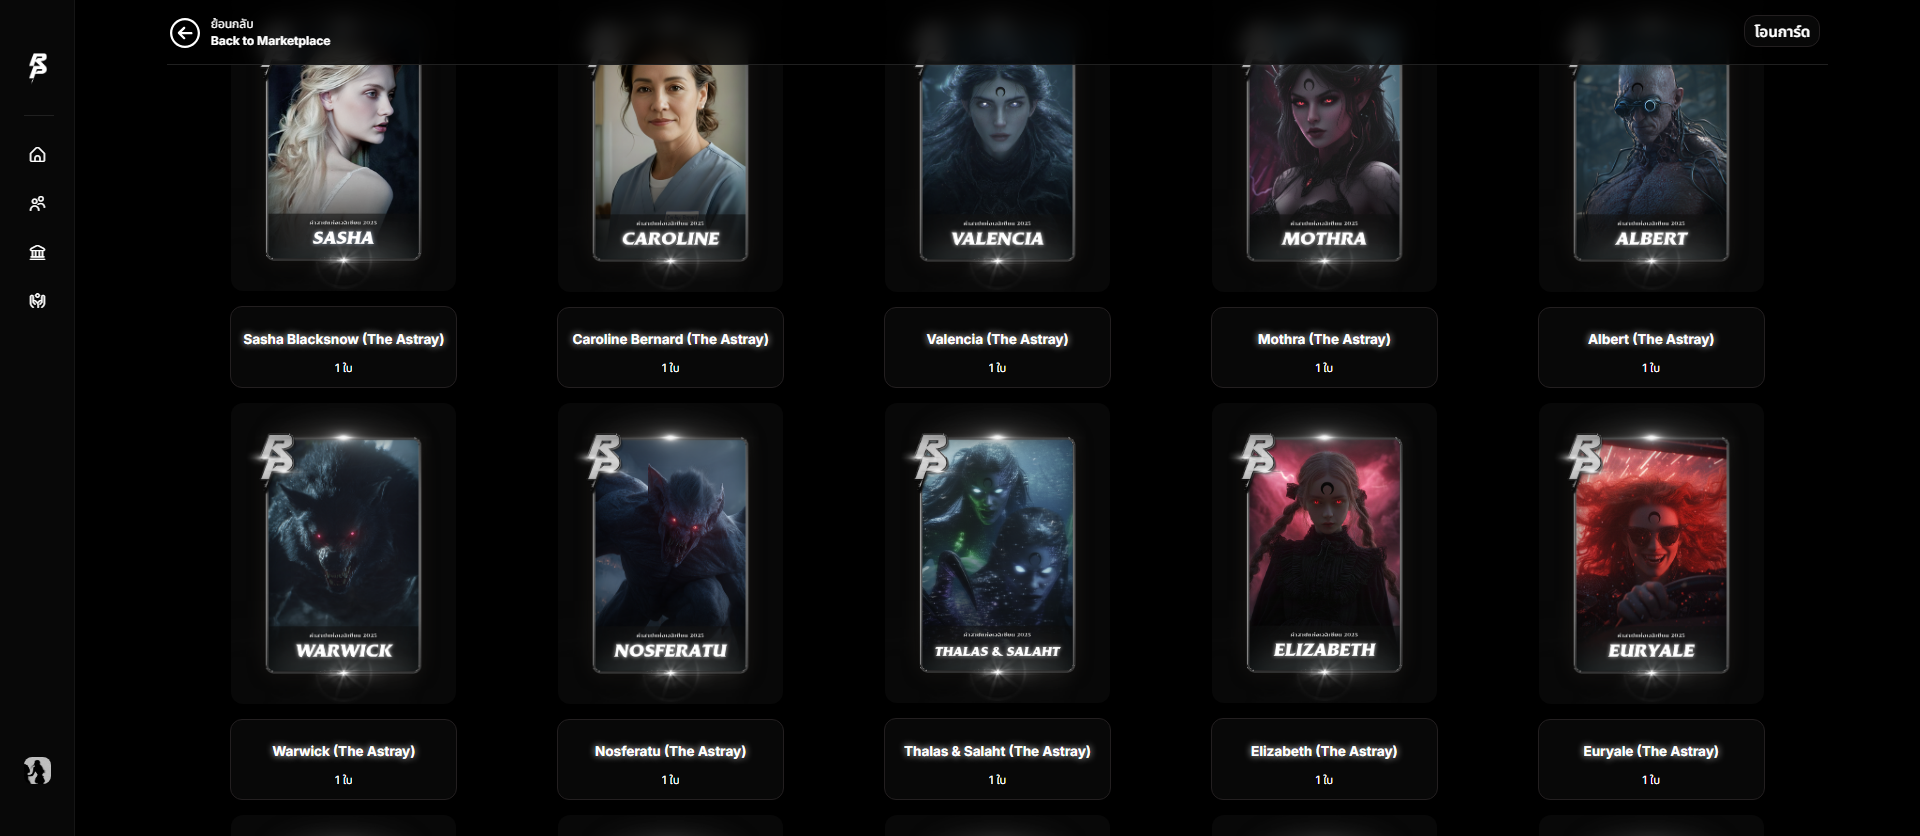The height and width of the screenshot is (836, 1920).
Task: Select the Euryale card image
Action: (x=1651, y=555)
